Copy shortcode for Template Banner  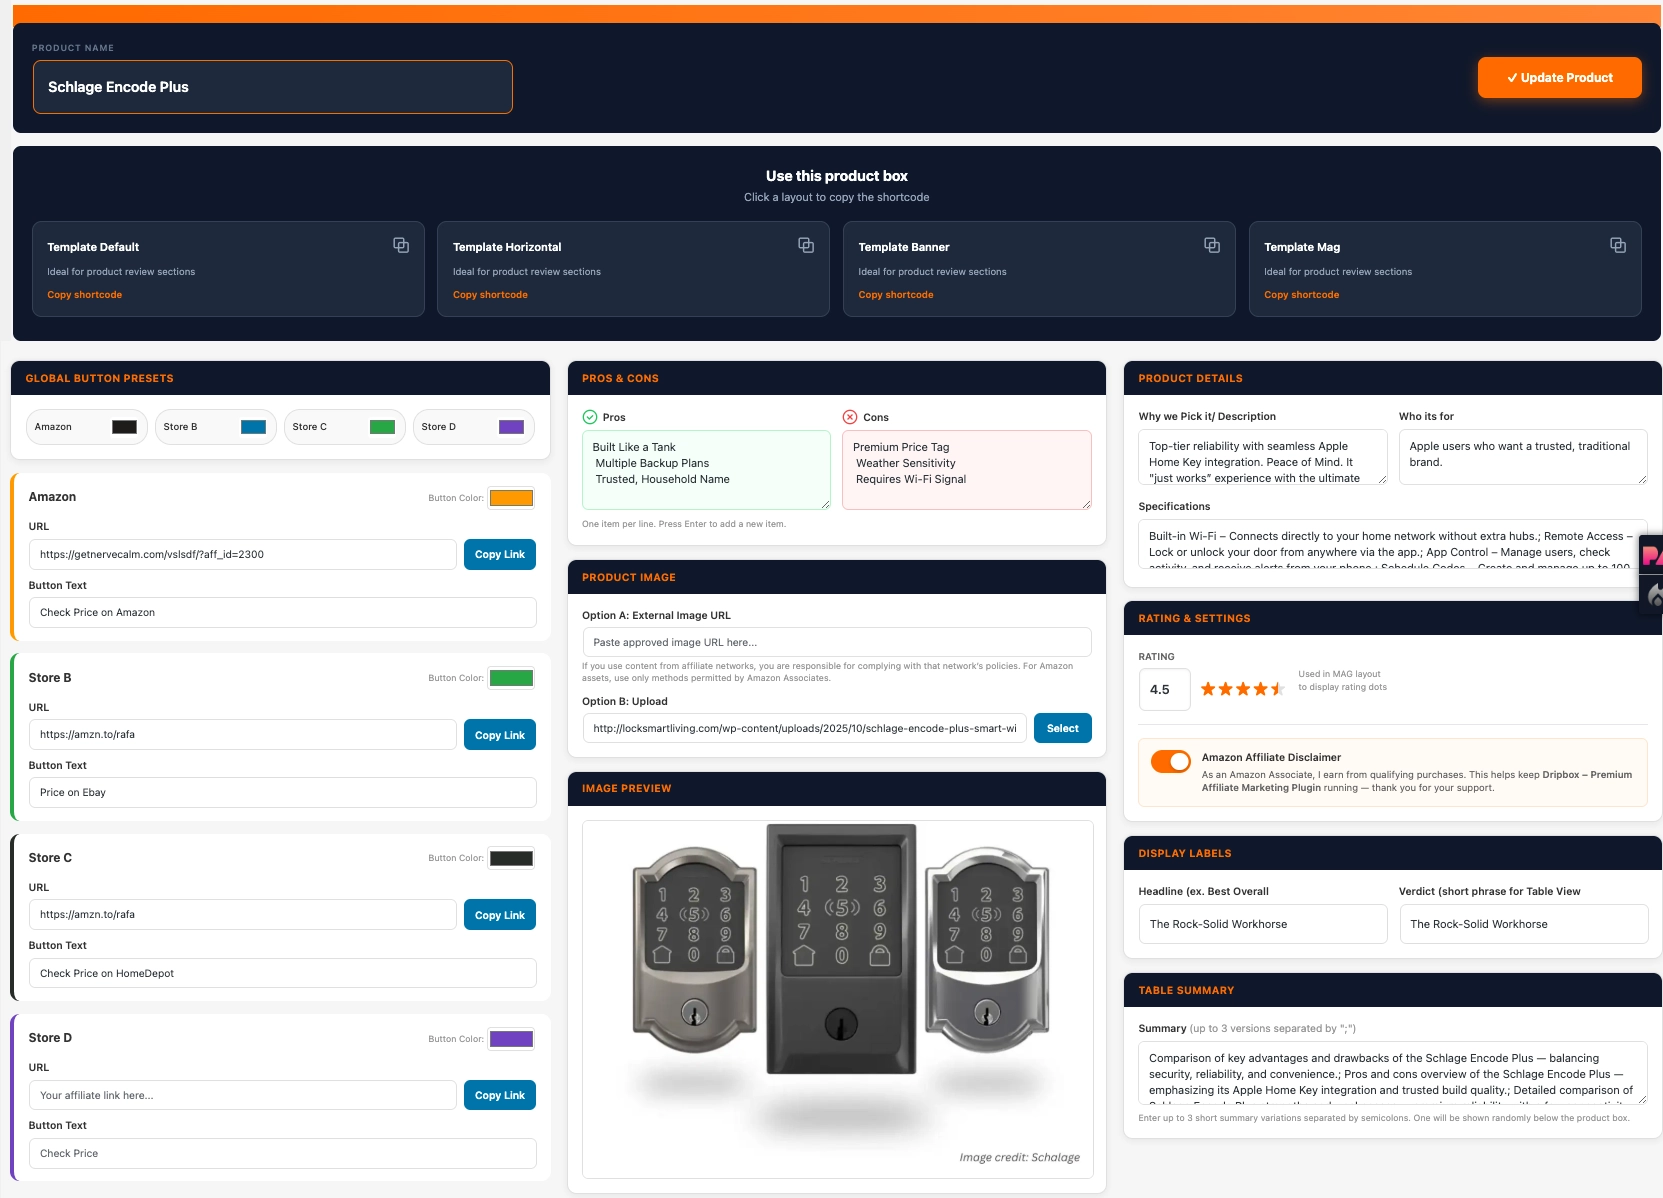(895, 294)
